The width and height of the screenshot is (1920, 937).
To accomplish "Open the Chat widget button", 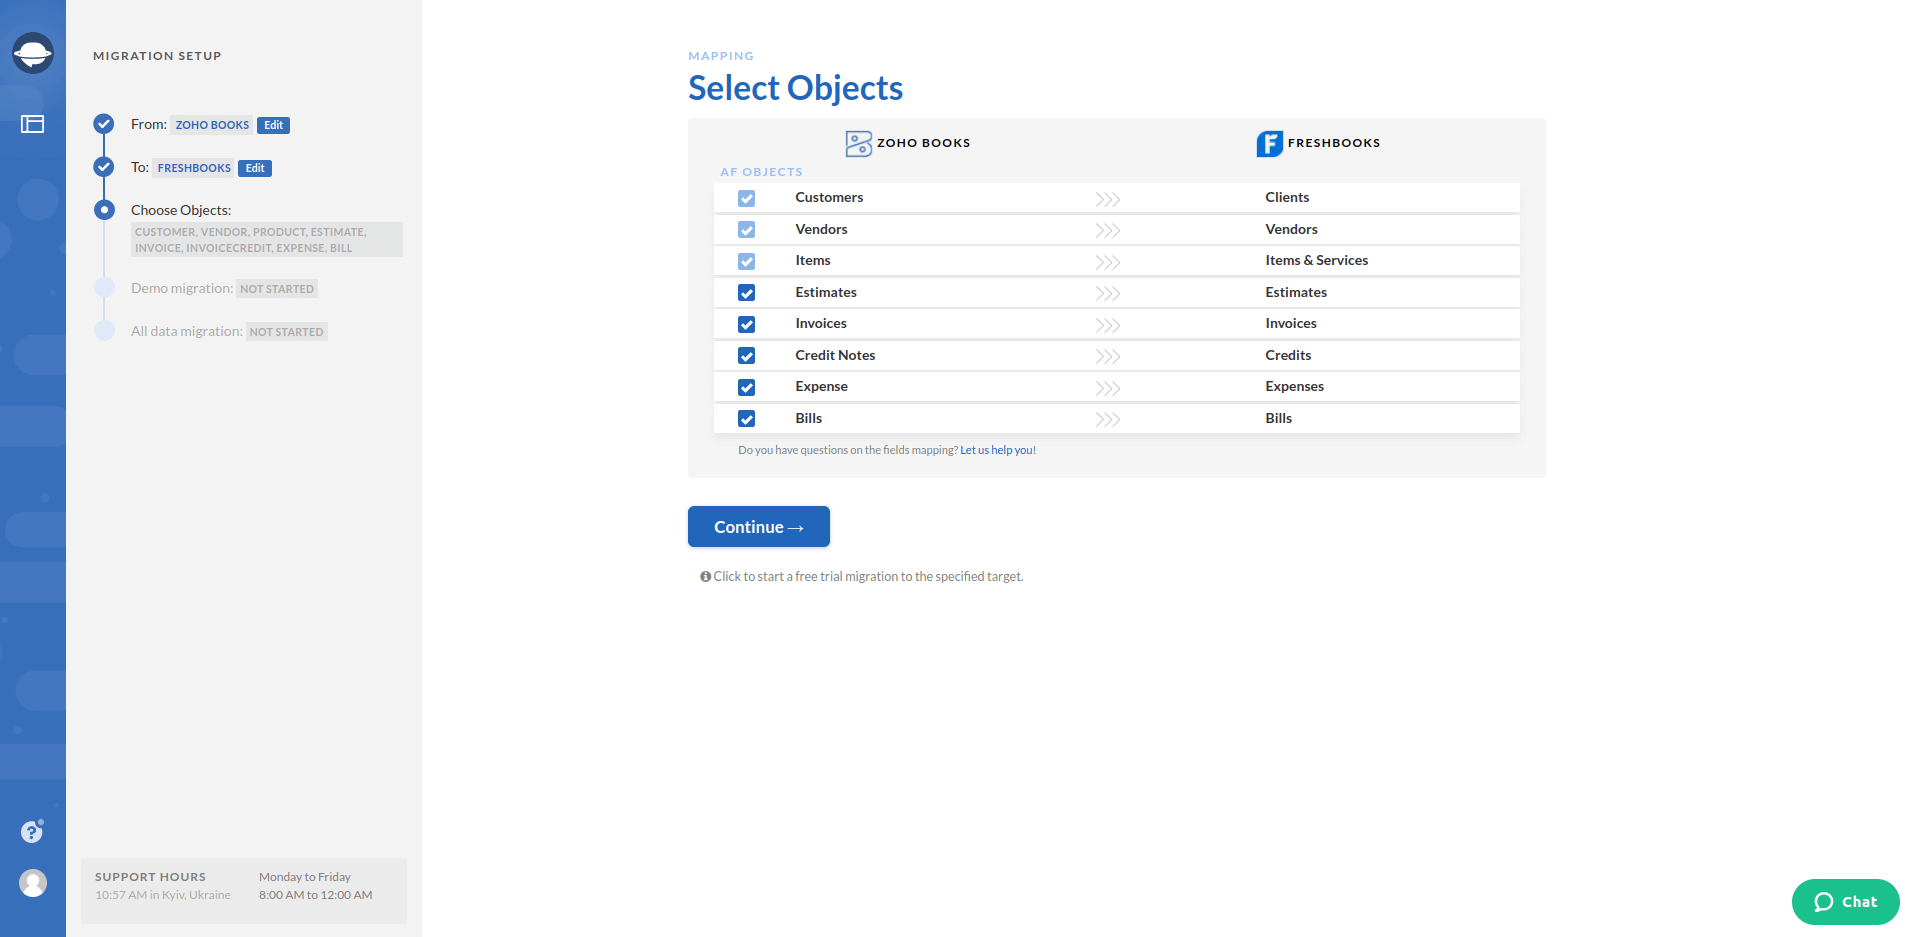I will tap(1846, 902).
